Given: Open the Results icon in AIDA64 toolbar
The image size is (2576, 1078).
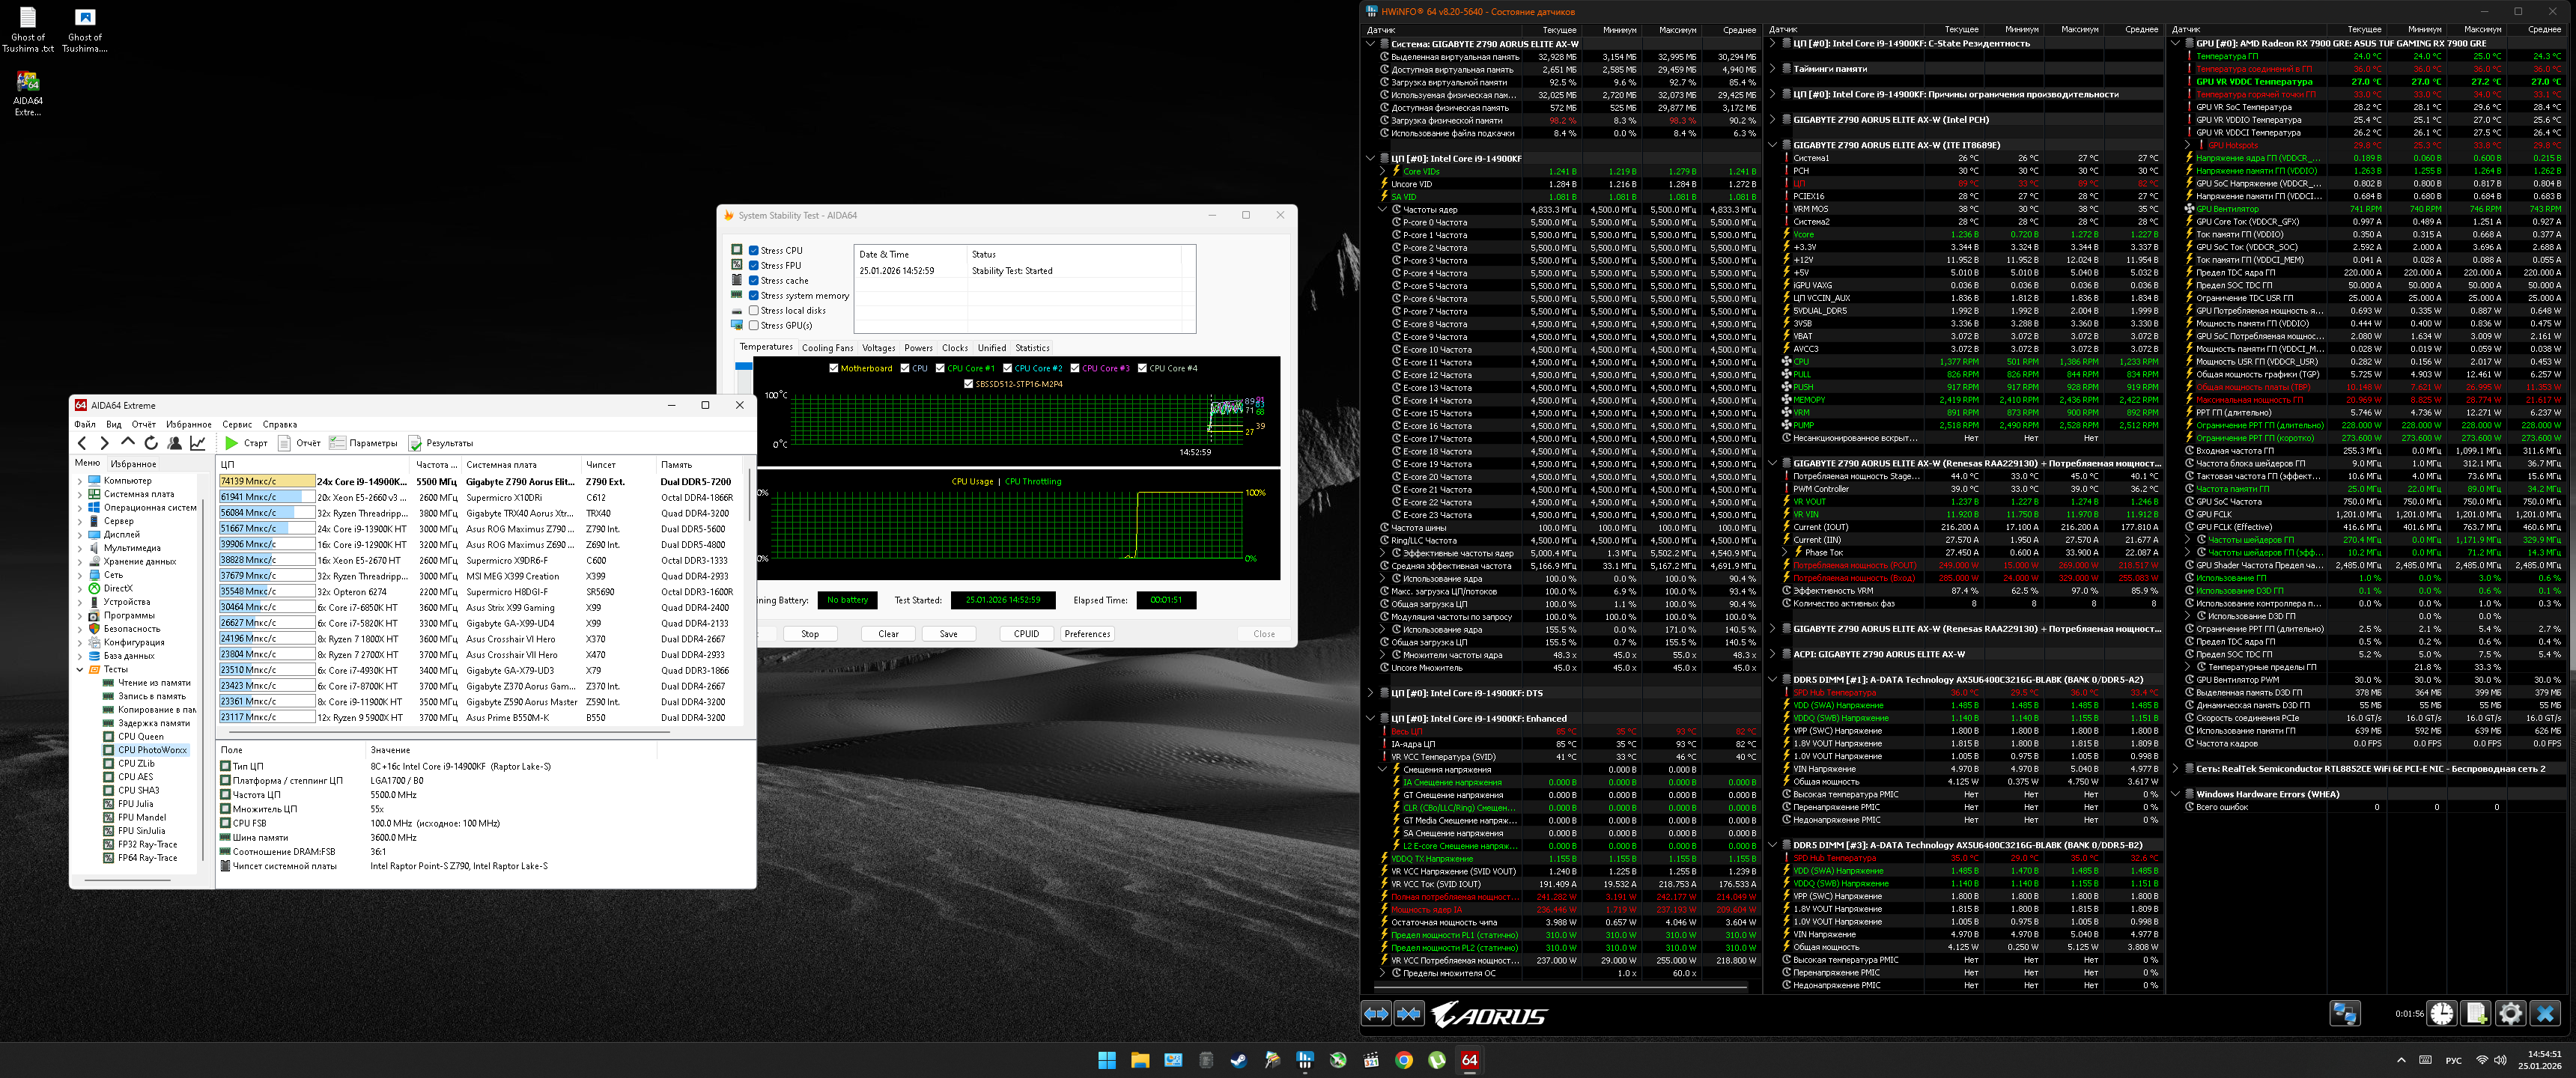Looking at the screenshot, I should [x=416, y=443].
